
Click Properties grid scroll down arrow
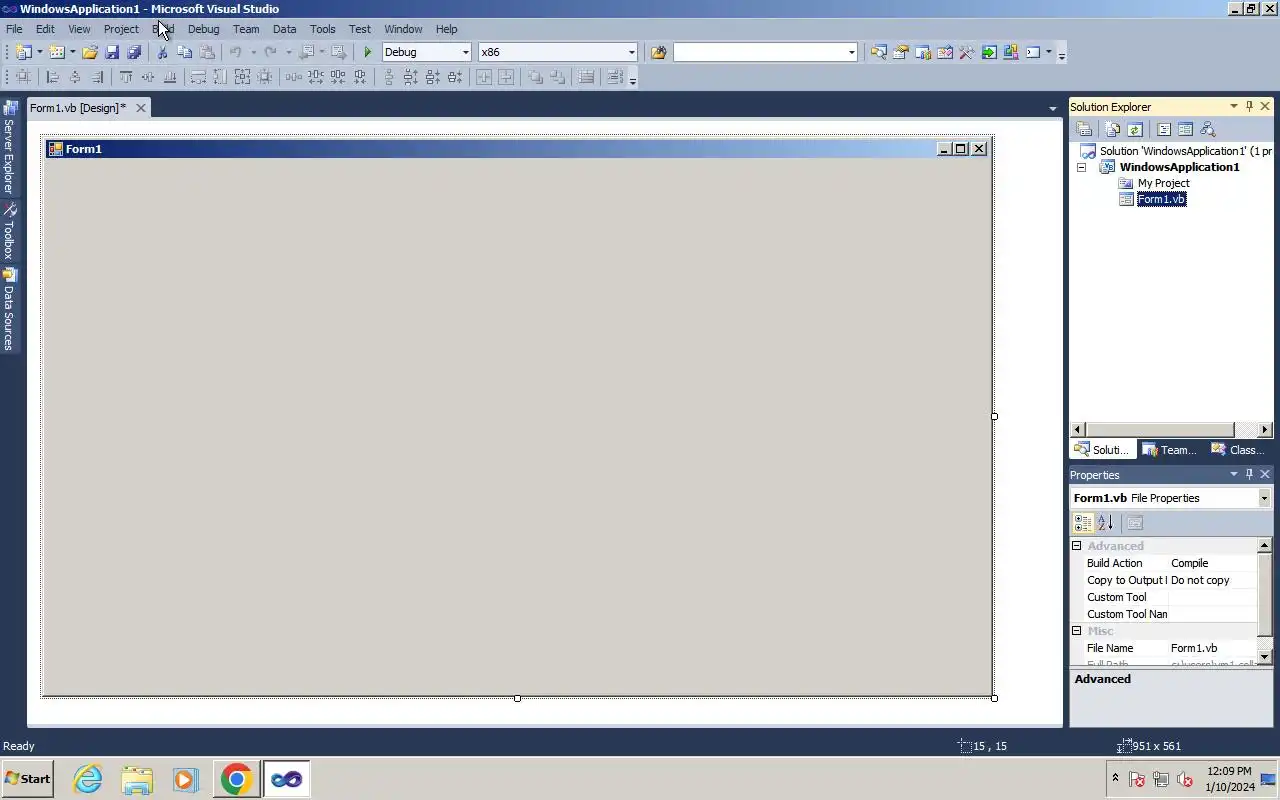[1264, 657]
